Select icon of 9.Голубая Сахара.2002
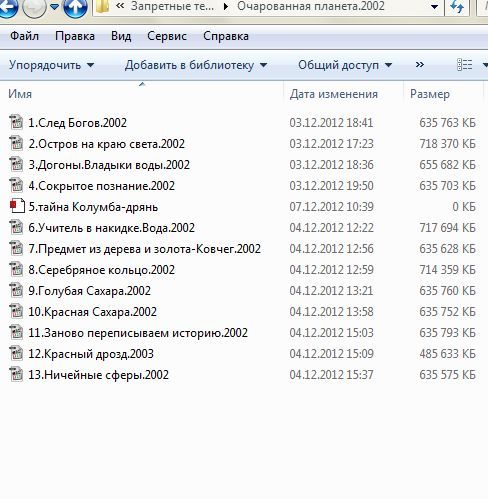This screenshot has width=488, height=499. tap(16, 290)
